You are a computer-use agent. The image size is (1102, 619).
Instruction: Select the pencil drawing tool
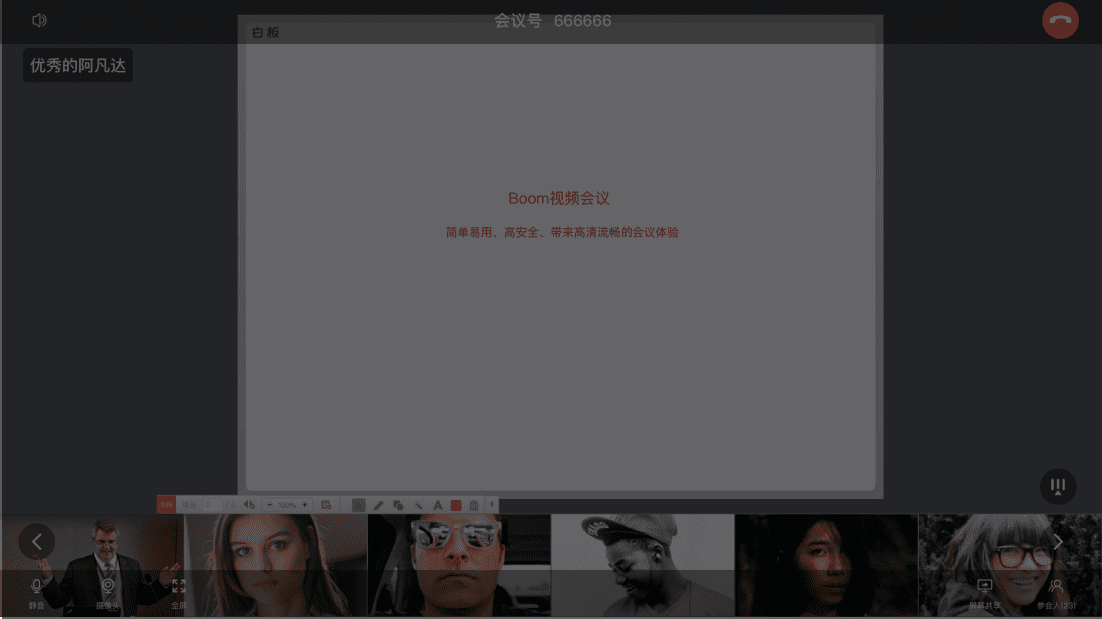click(x=379, y=505)
